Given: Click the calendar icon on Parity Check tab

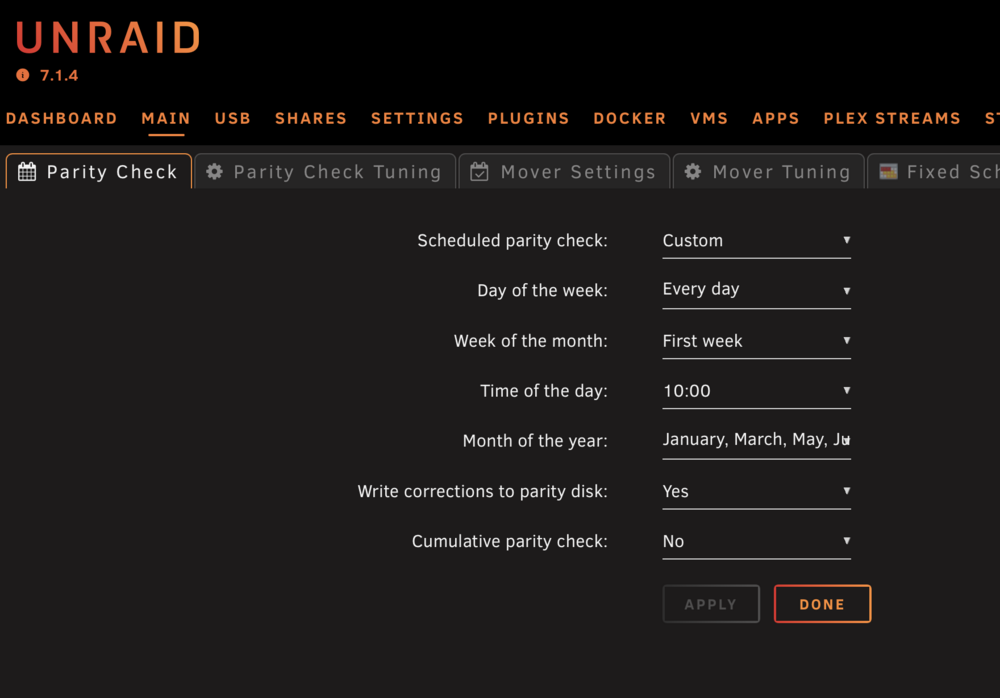Looking at the screenshot, I should tap(27, 172).
